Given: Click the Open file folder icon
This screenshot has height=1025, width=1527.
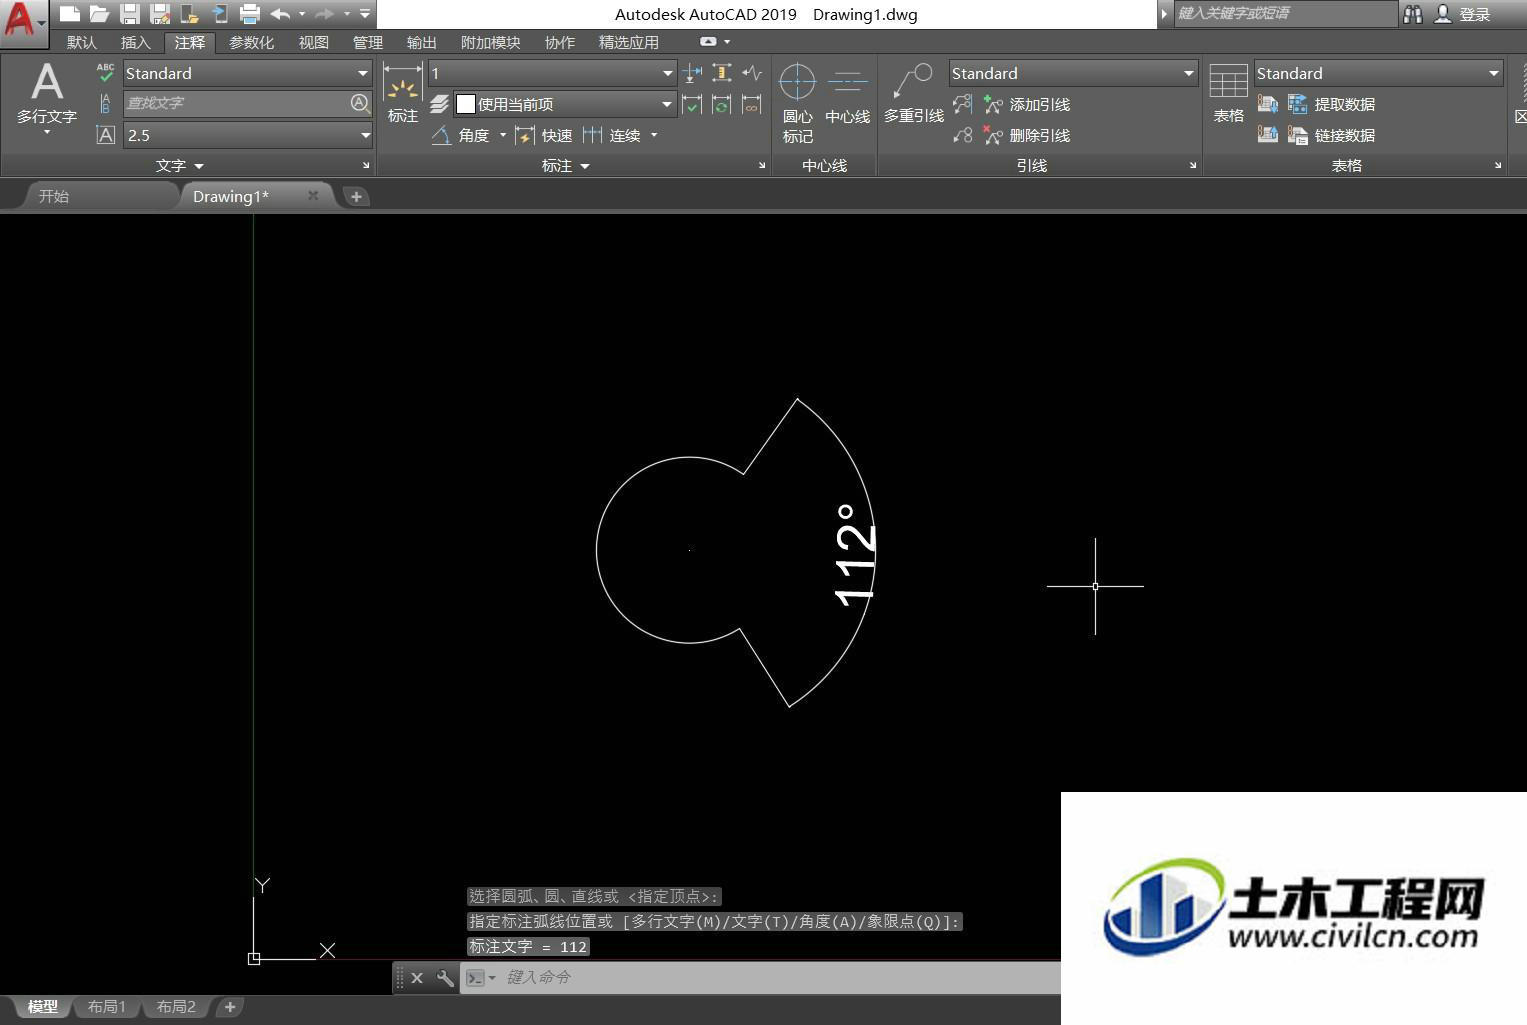Looking at the screenshot, I should 99,14.
